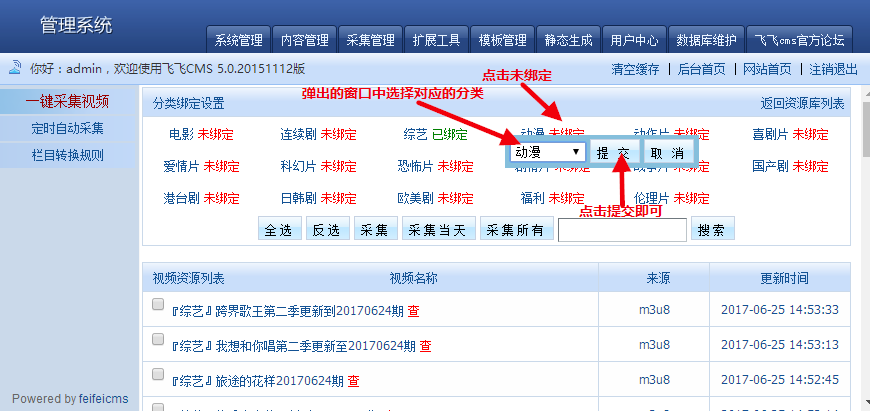Open the 采集管理 menu tab
The height and width of the screenshot is (411, 870).
click(x=370, y=41)
